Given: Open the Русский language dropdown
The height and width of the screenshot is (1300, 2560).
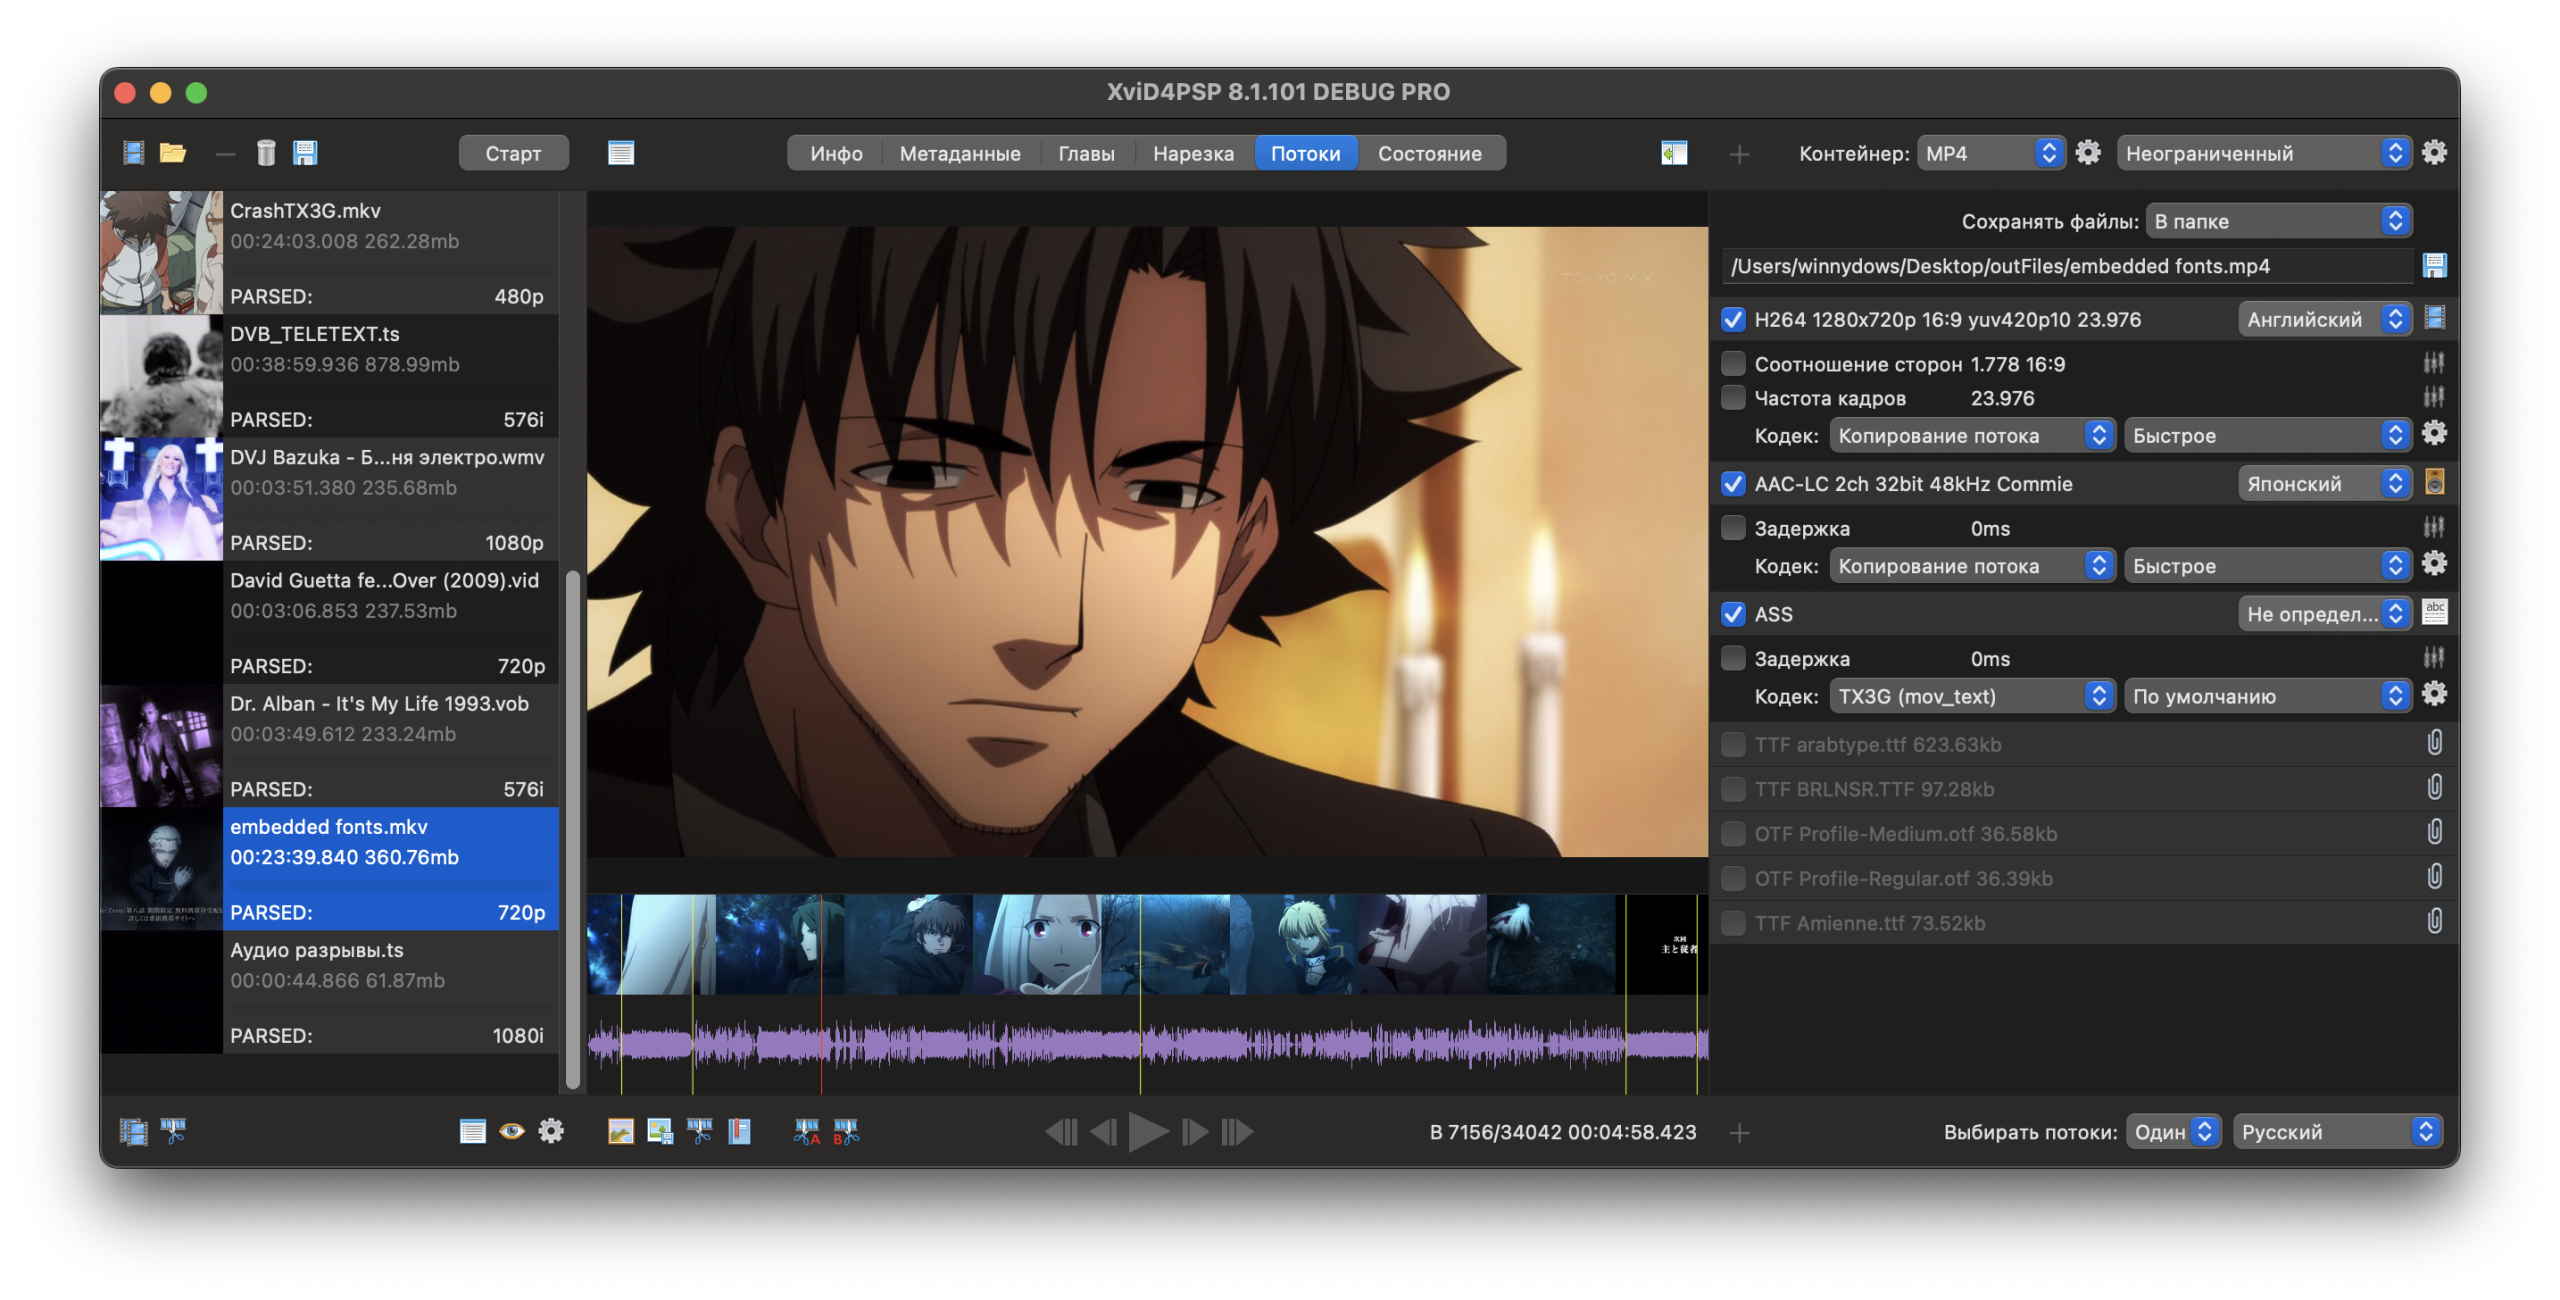Looking at the screenshot, I should (x=2337, y=1132).
